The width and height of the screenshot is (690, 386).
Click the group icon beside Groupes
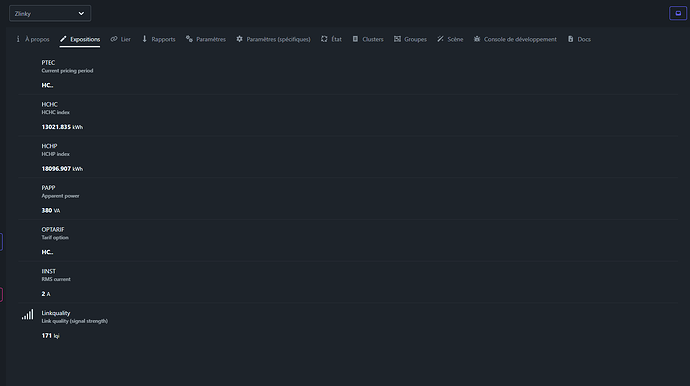(x=397, y=39)
